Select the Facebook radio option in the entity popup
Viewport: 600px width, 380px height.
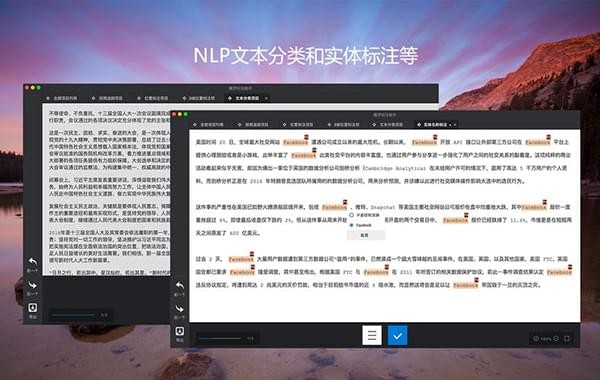point(352,225)
